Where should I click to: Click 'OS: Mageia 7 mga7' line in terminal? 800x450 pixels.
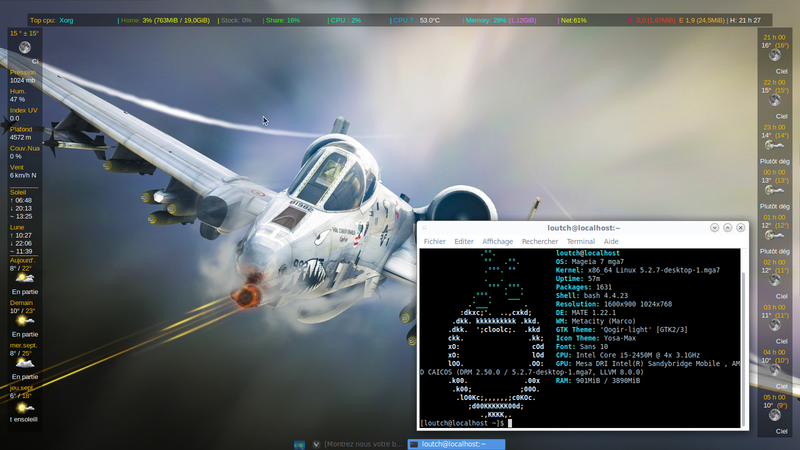click(589, 261)
